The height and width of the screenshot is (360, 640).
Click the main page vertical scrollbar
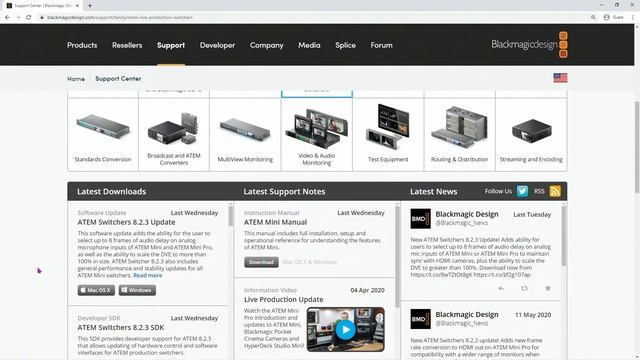coord(637,147)
